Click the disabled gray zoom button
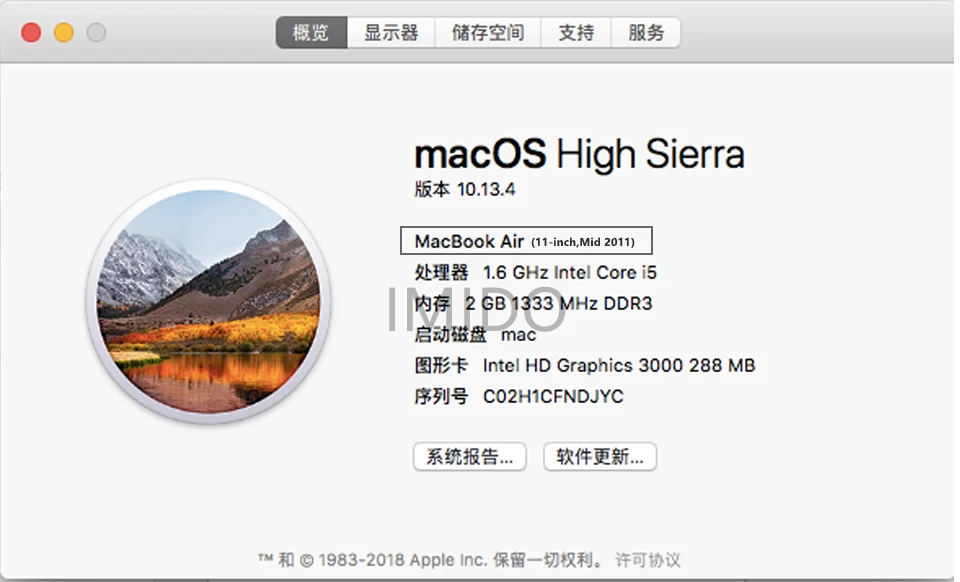 pyautogui.click(x=96, y=32)
